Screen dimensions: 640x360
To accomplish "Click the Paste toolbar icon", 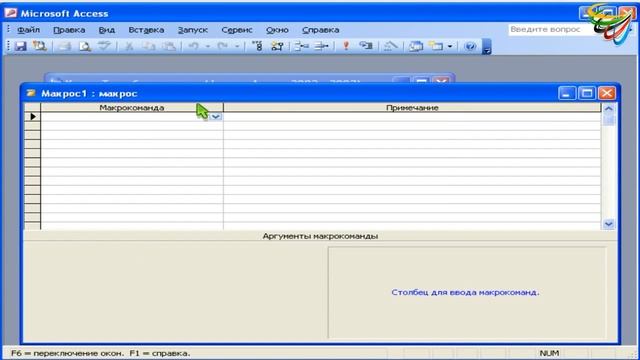I will coord(169,46).
